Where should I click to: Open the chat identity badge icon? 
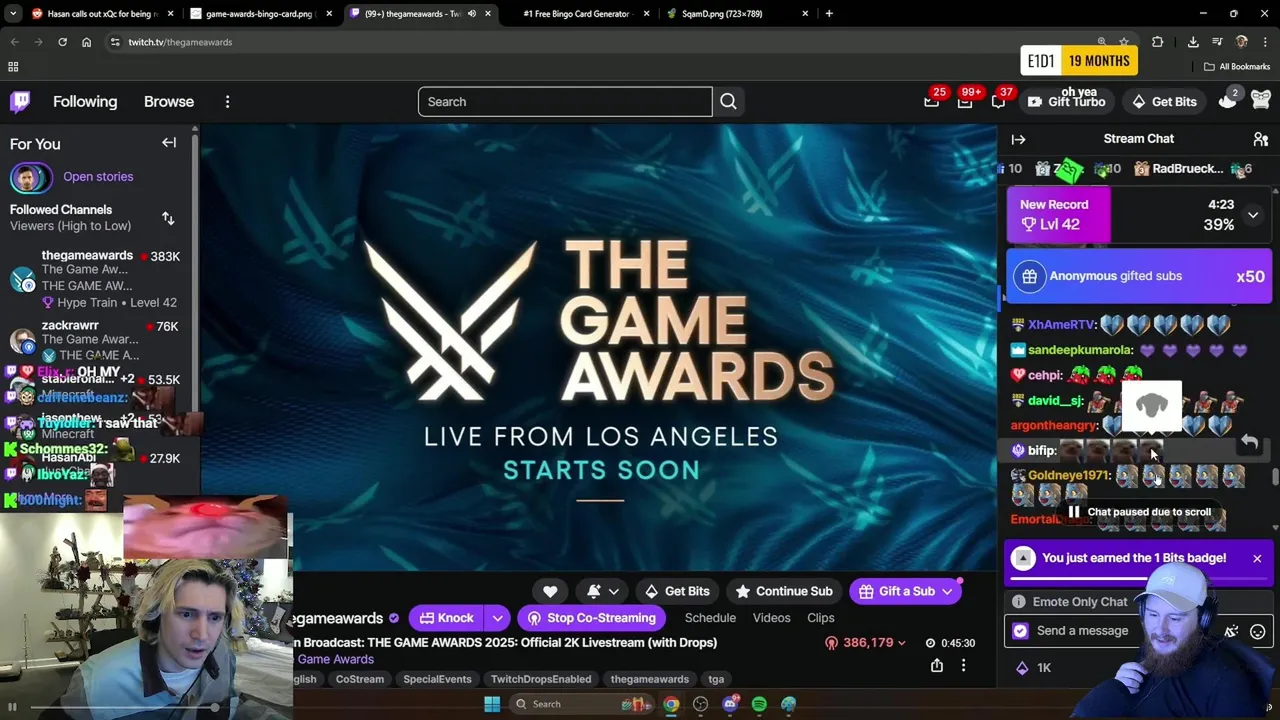click(1020, 631)
